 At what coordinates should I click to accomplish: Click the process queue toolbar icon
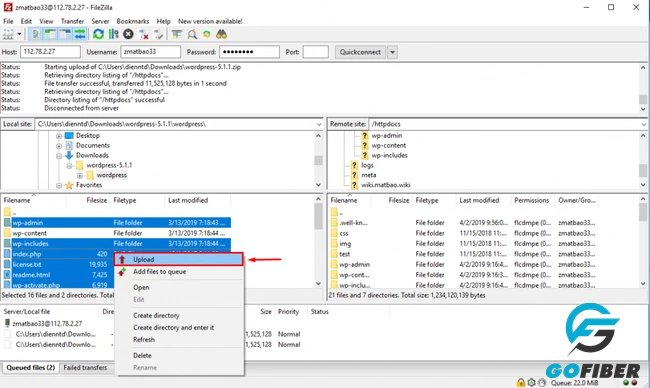pos(113,34)
